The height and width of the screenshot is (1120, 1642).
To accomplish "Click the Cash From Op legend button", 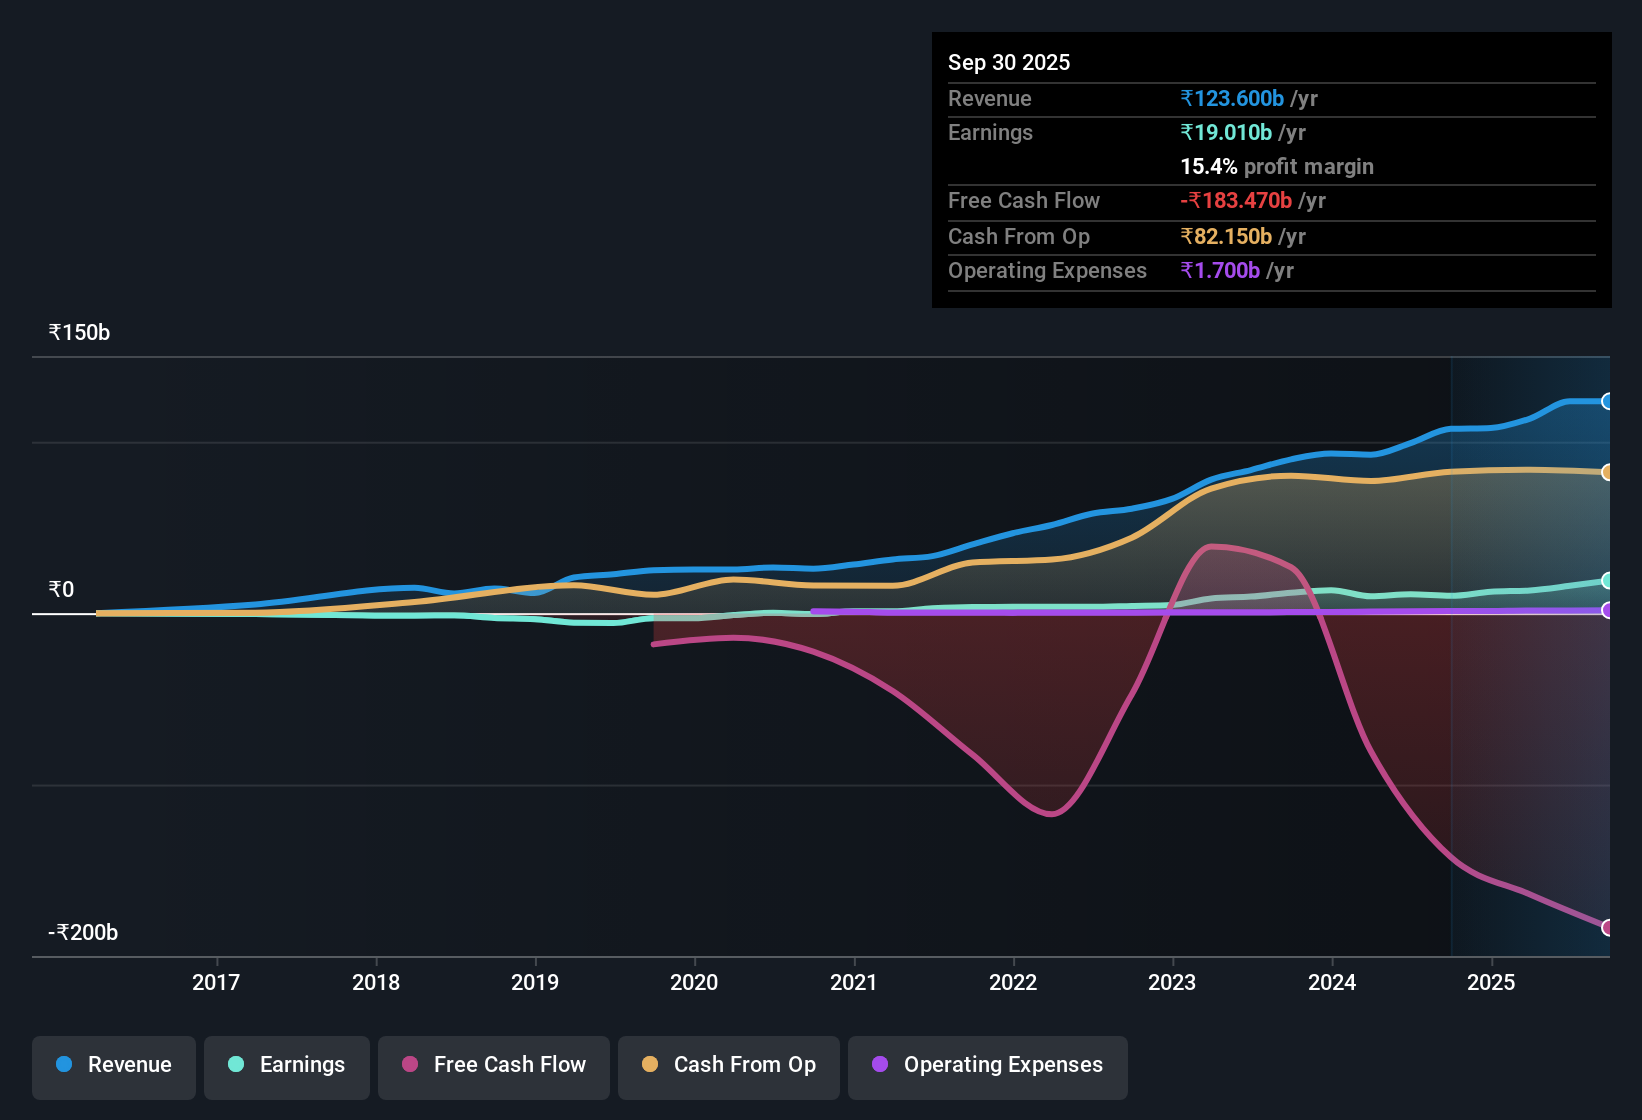I will pyautogui.click(x=728, y=1065).
